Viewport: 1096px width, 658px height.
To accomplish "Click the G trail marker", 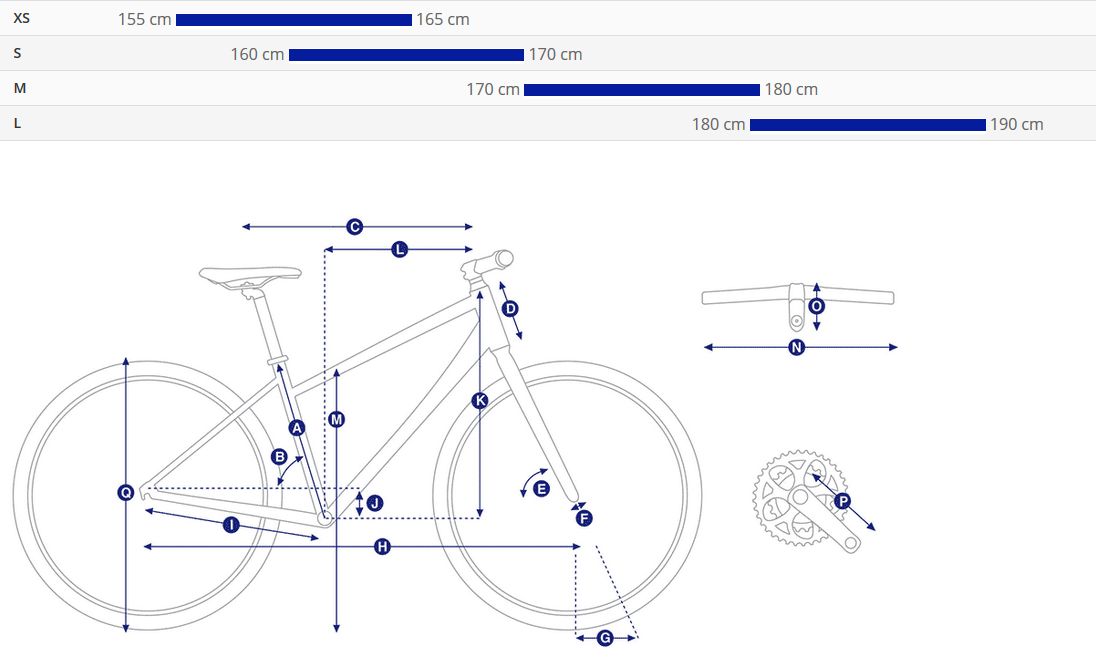I will click(604, 637).
